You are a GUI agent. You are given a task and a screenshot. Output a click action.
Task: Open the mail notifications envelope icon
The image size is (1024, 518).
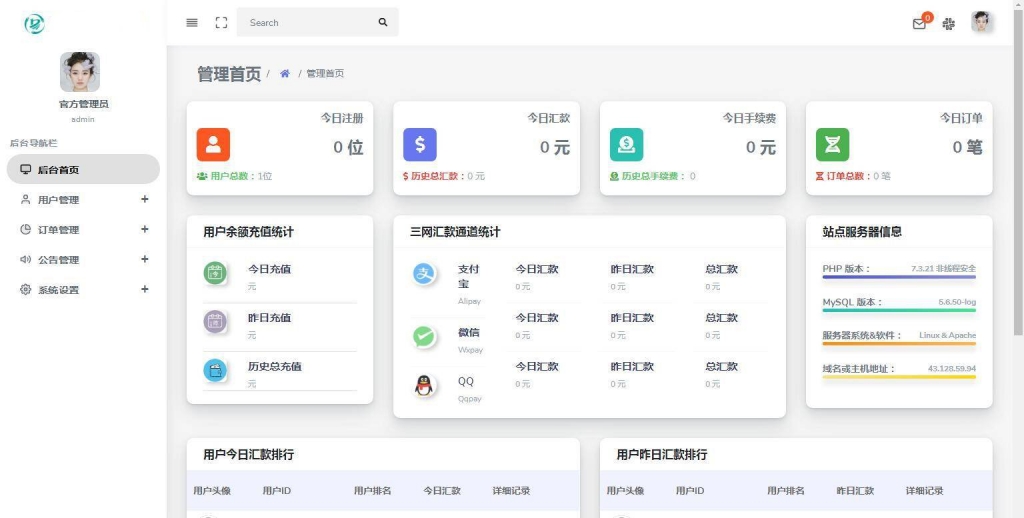coord(919,24)
